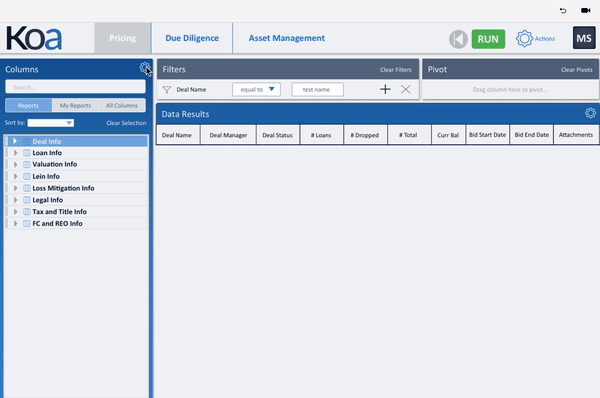Expand the Lein Info tree node

[16, 176]
